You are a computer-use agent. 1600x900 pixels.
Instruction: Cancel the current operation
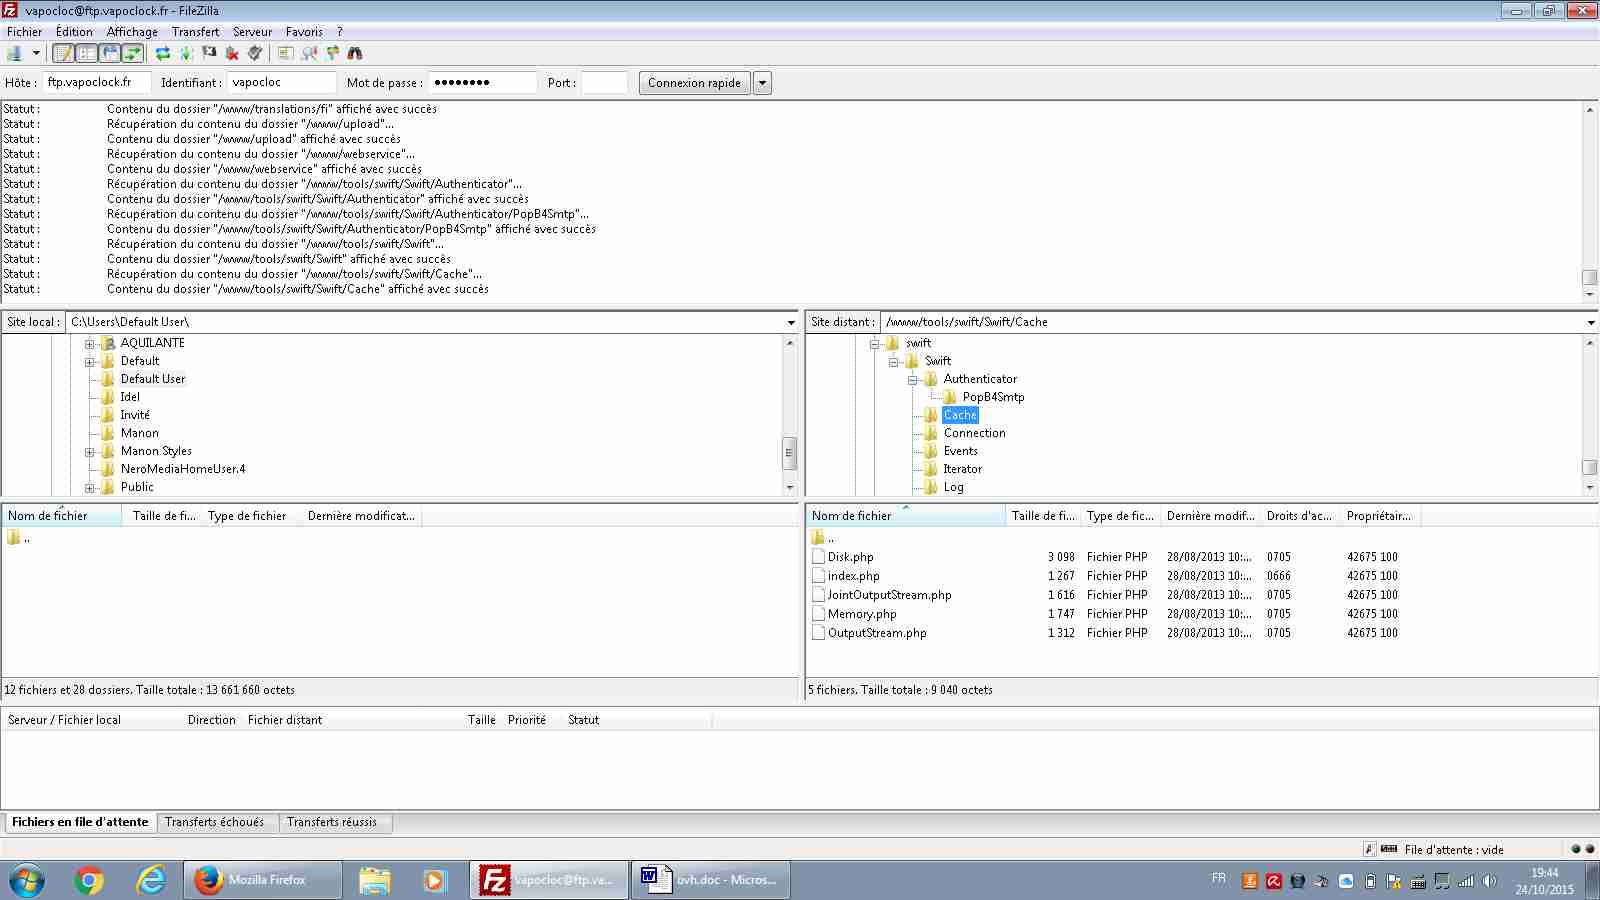[x=209, y=53]
